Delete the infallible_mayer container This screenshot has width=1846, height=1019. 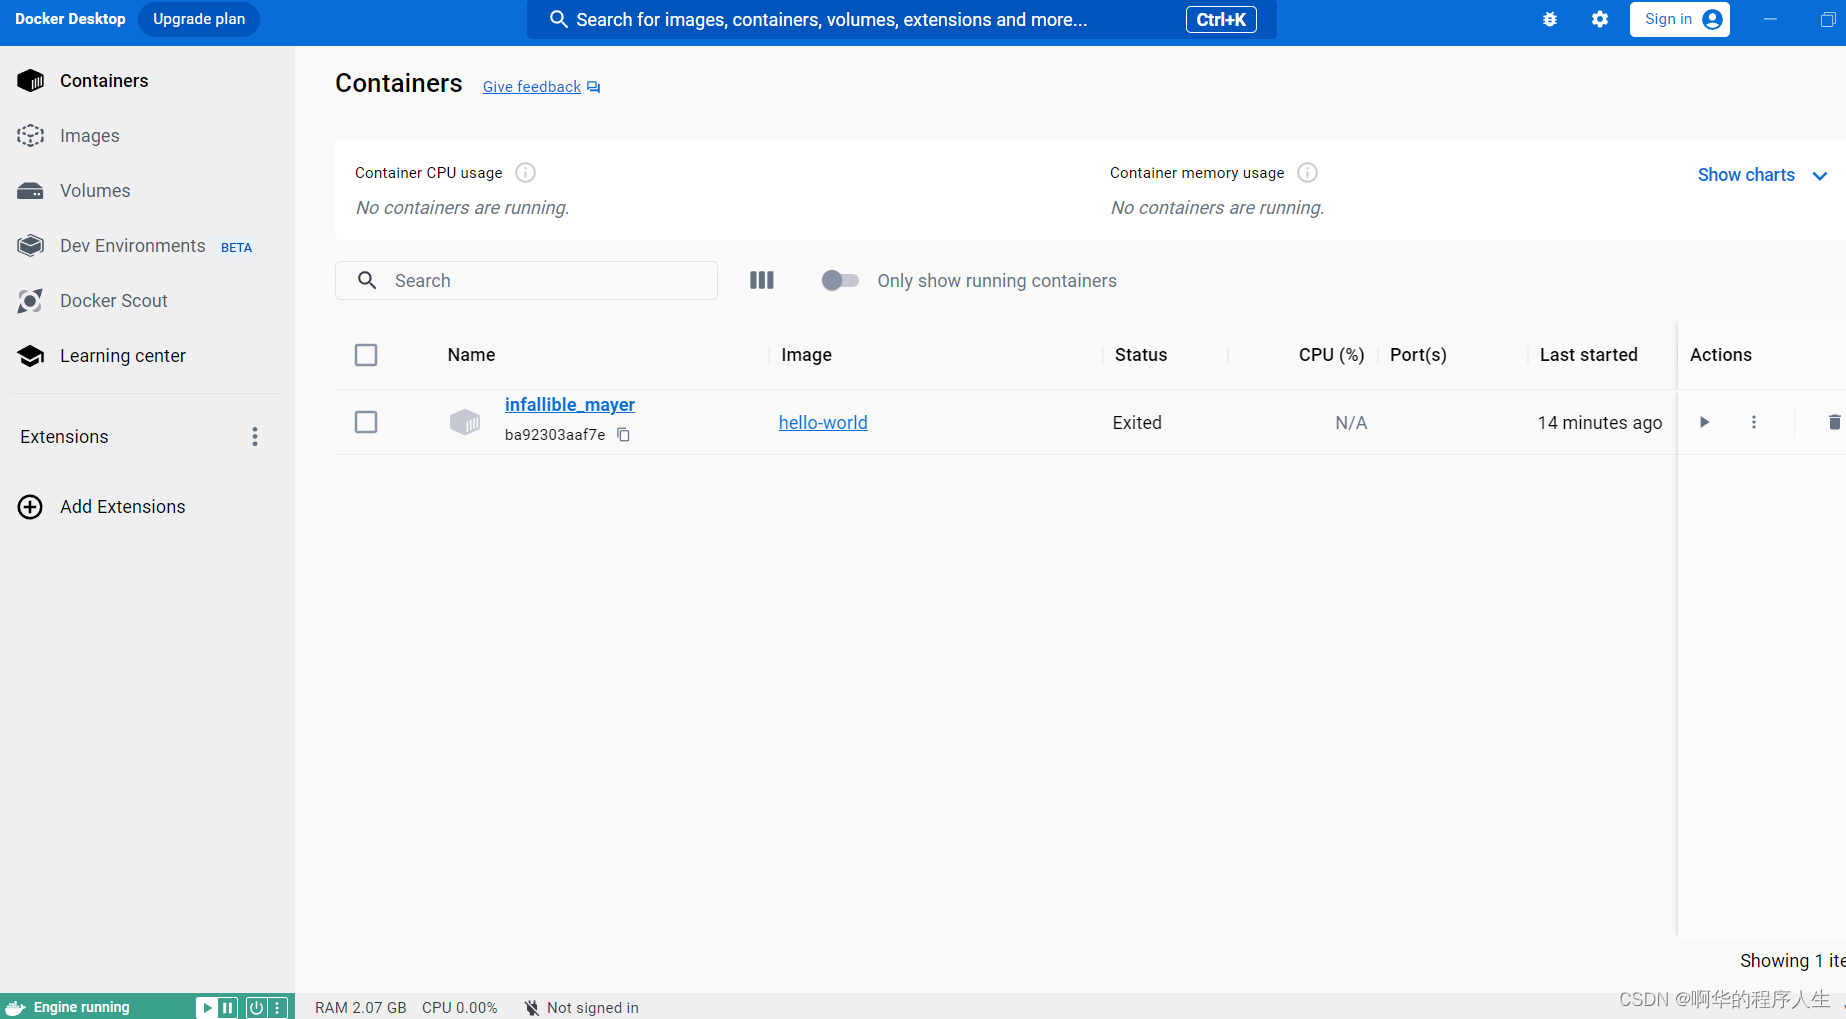pos(1834,422)
